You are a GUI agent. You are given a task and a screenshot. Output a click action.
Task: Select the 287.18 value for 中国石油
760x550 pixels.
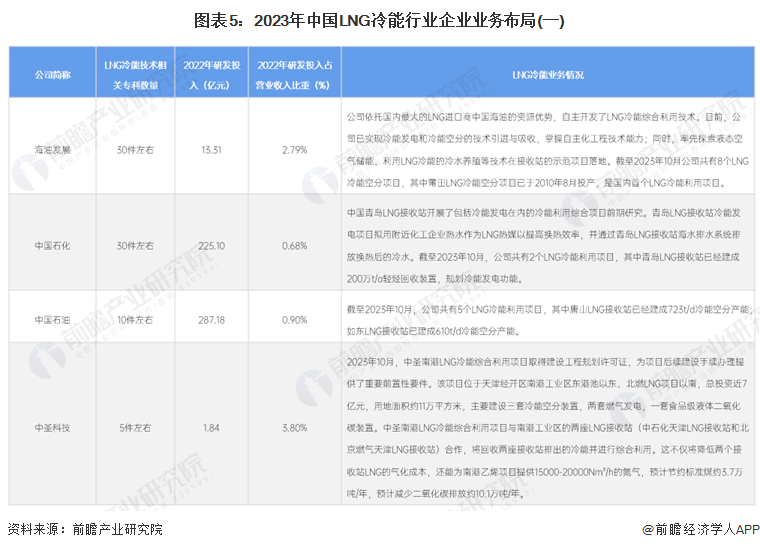(211, 320)
